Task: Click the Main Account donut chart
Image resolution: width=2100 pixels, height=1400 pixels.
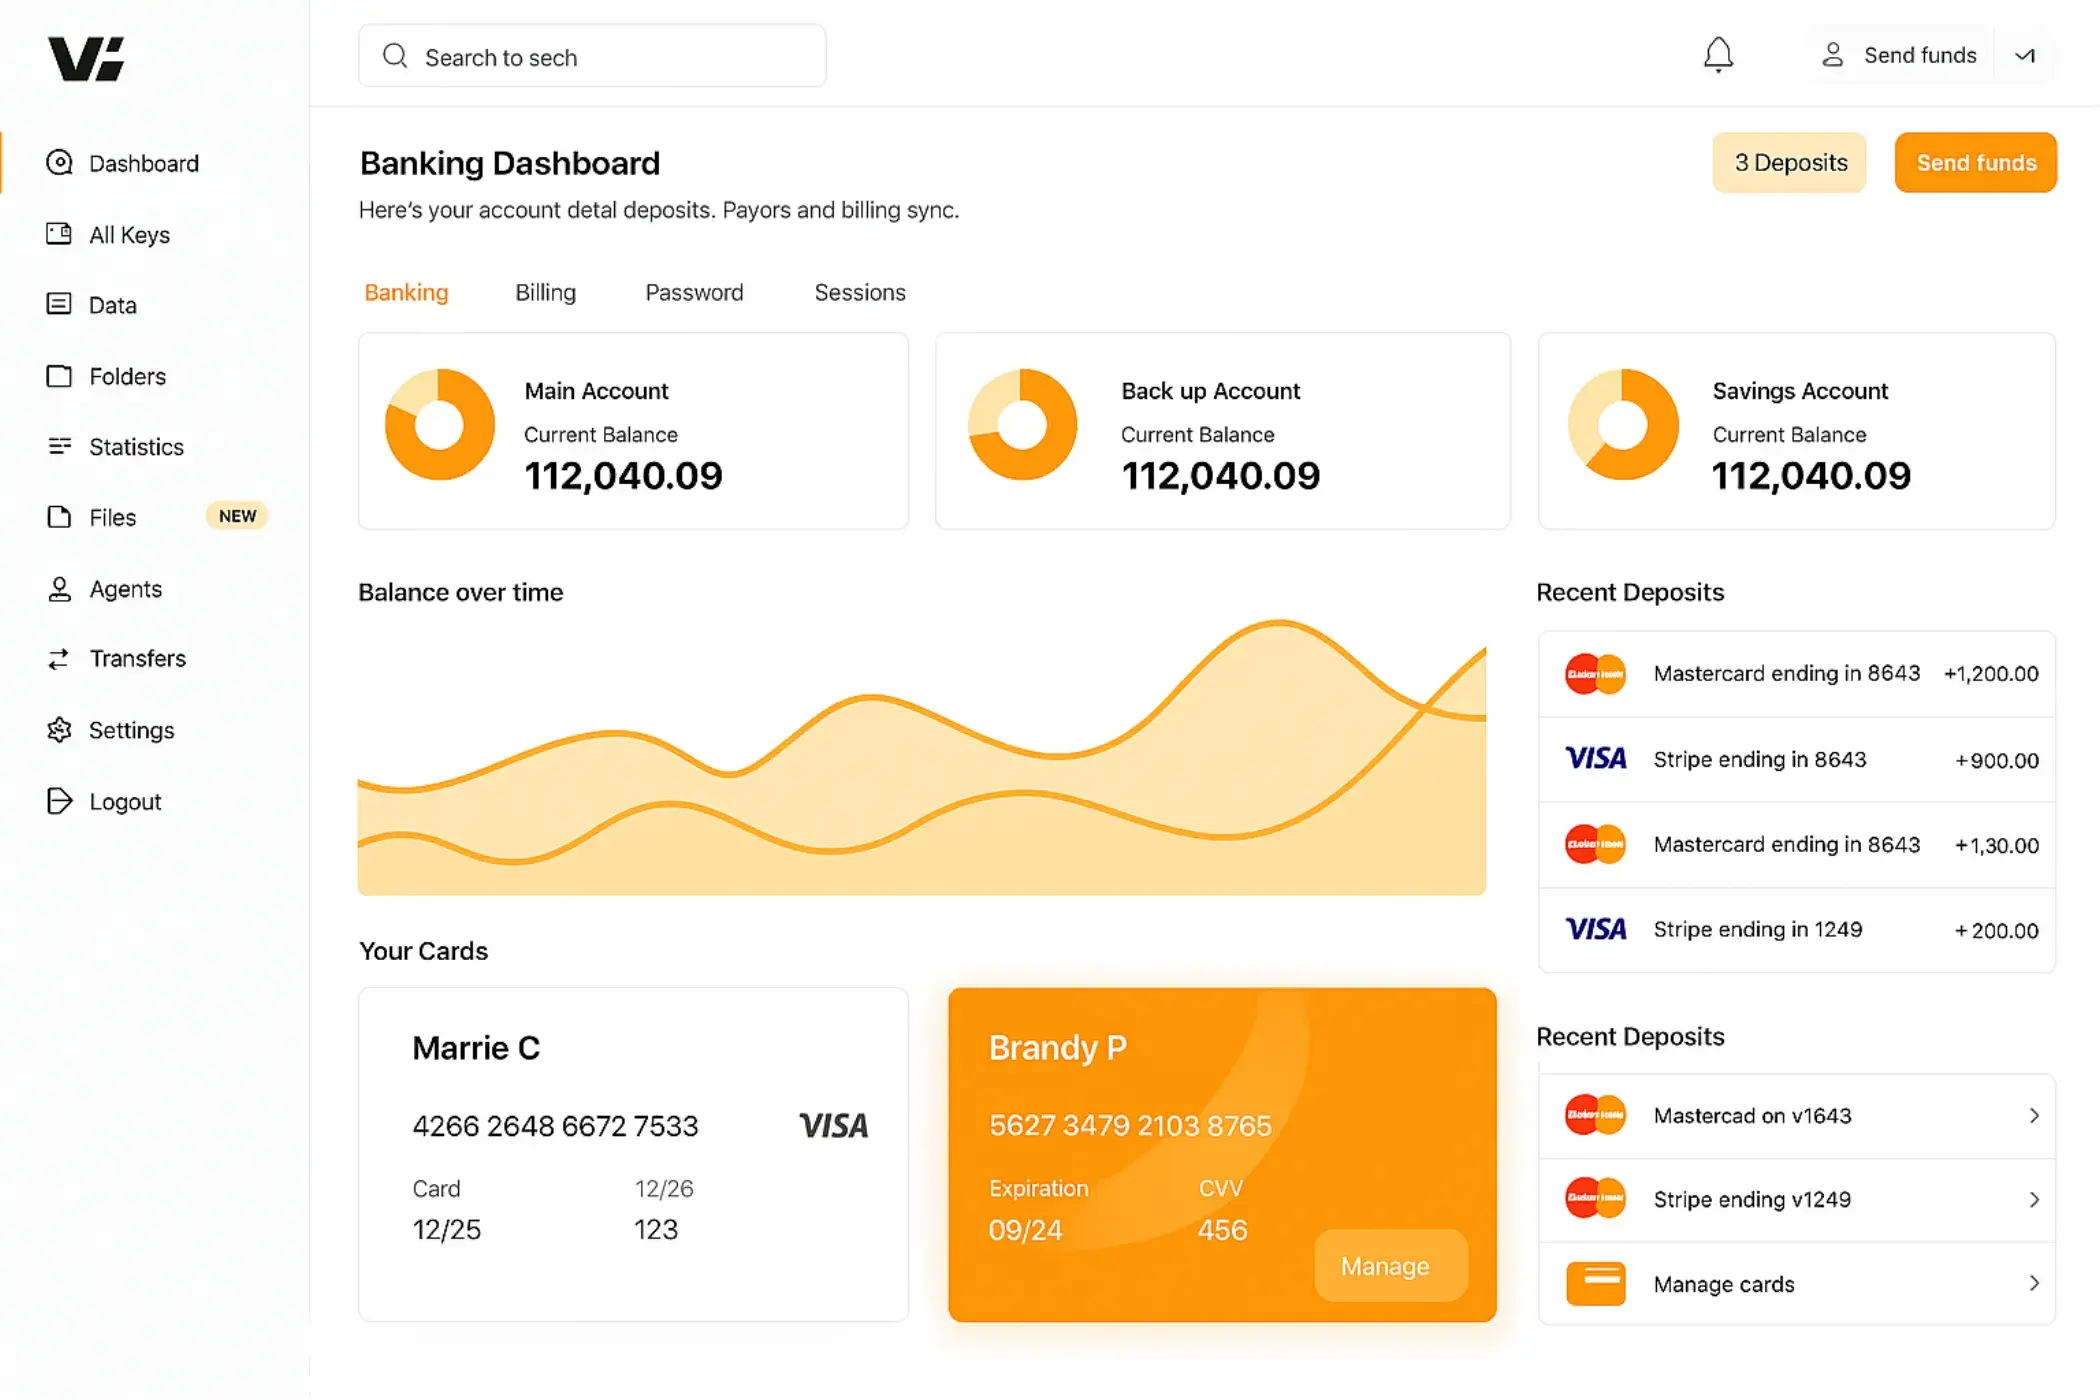Action: point(438,424)
